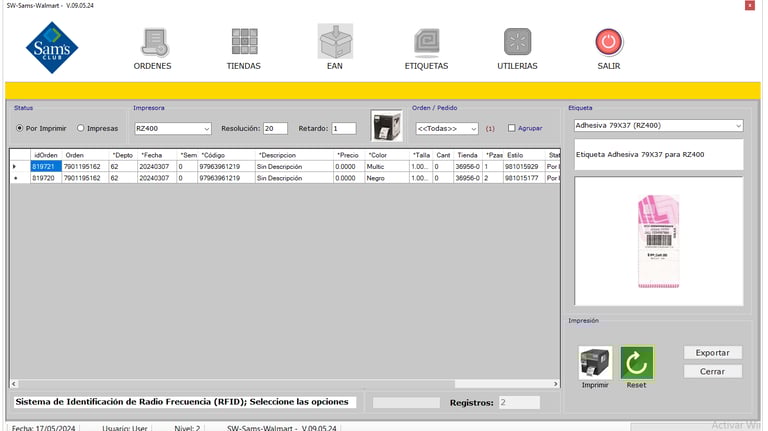
Task: Click the Nivel: 2 status bar entry
Action: [x=187, y=428]
